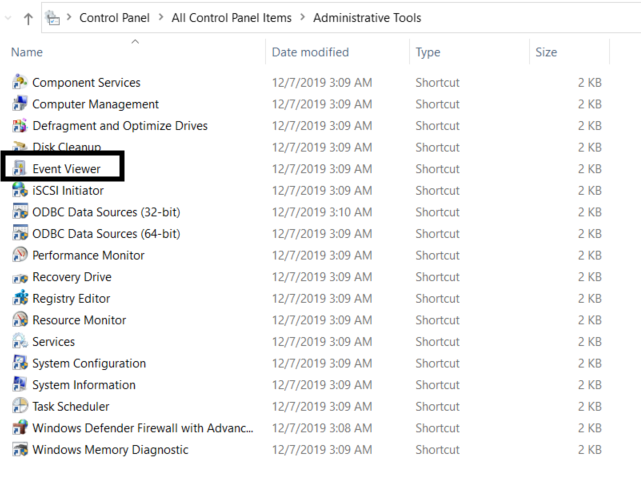Click the iSCSI Initiator icon
This screenshot has height=500, width=641.
pos(20,190)
